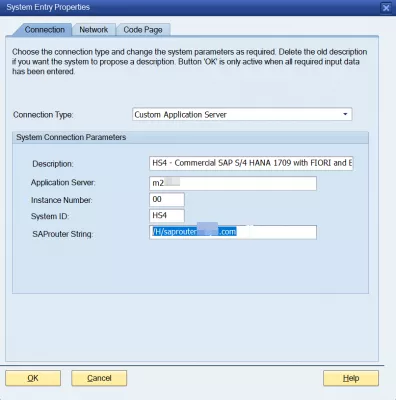The image size is (396, 400).
Task: Click the Instance Number label
Action: click(62, 200)
